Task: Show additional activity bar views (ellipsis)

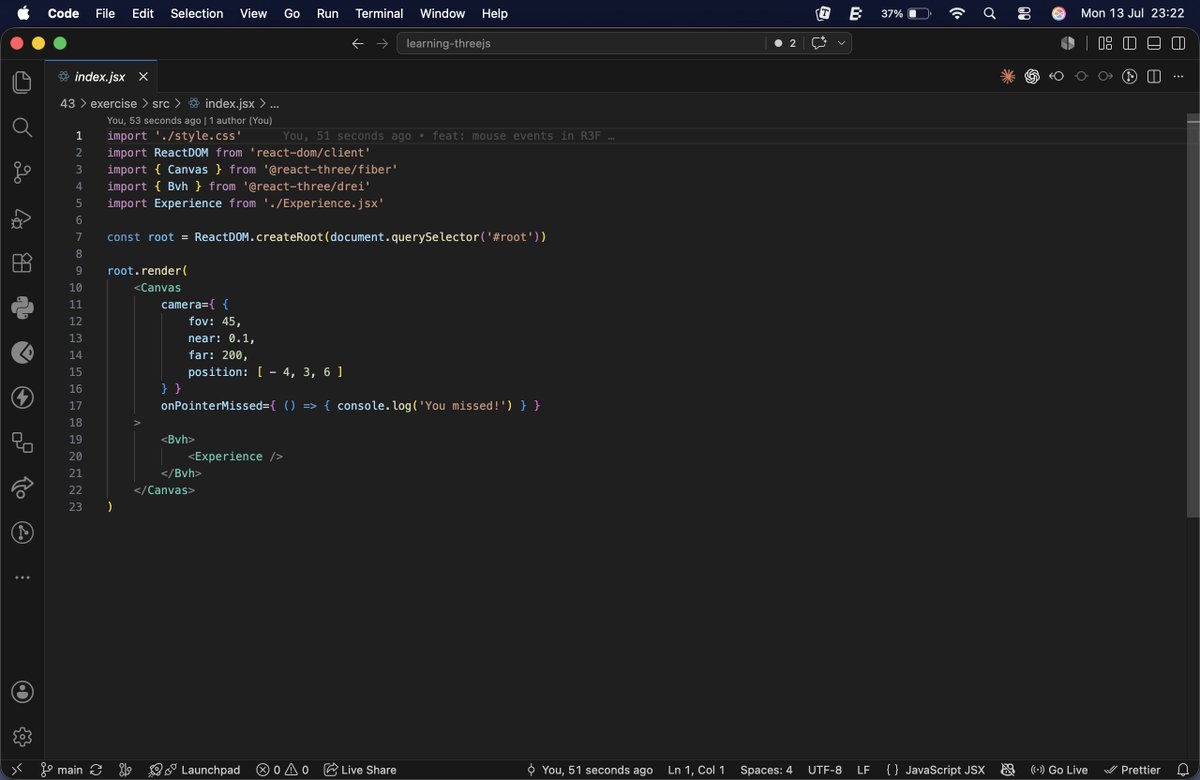Action: click(22, 578)
